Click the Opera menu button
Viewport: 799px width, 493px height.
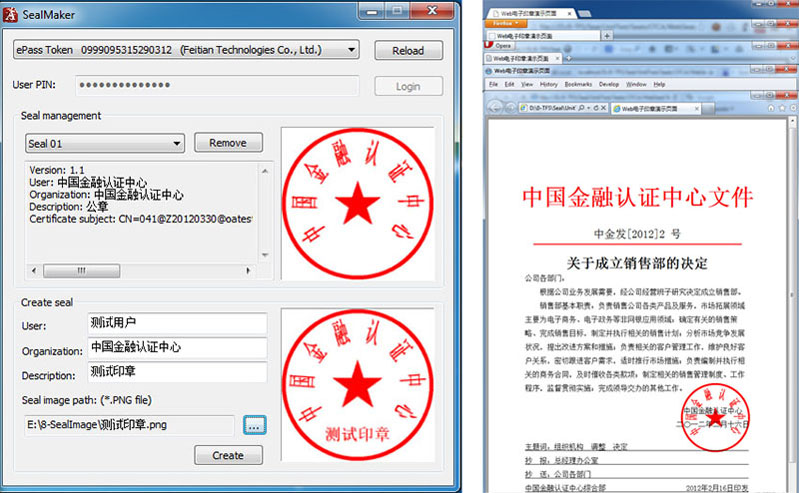pyautogui.click(x=499, y=45)
